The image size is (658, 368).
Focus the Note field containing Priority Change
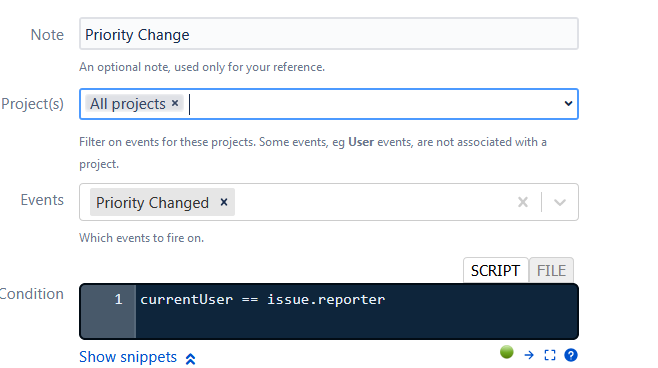(329, 34)
